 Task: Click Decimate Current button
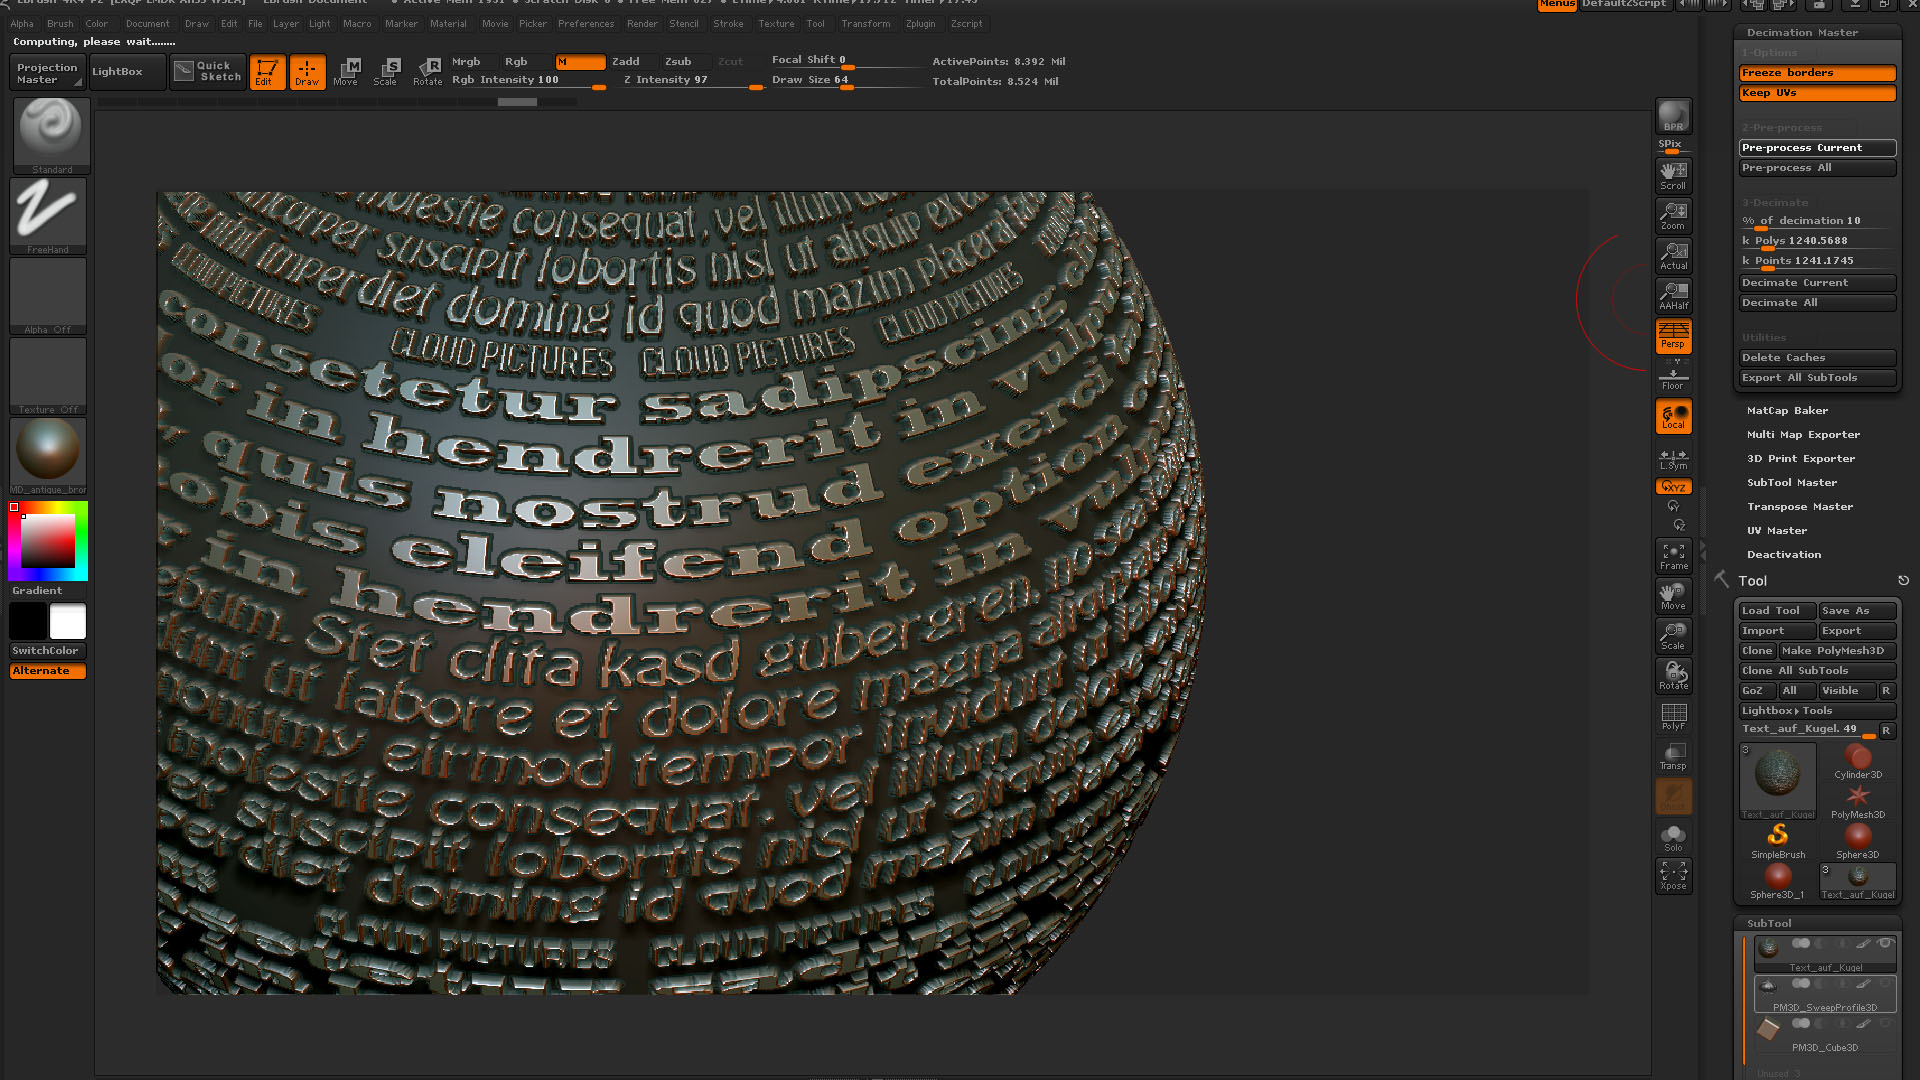point(1817,283)
